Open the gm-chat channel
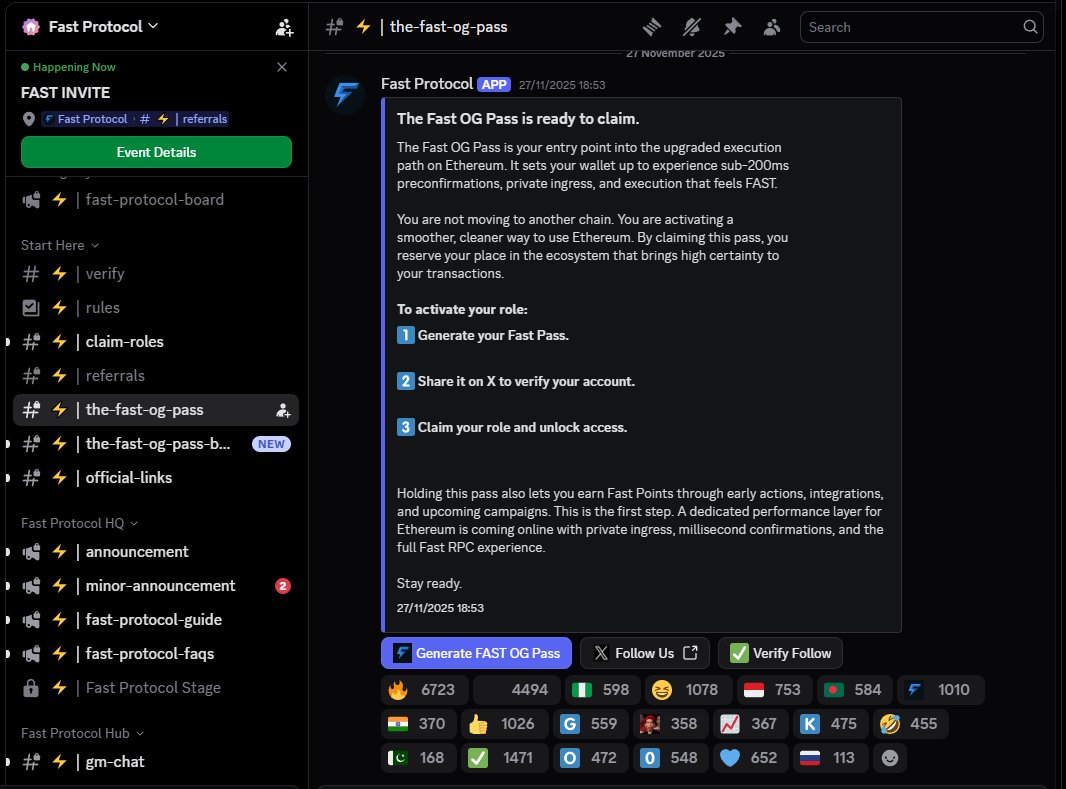 pyautogui.click(x=156, y=762)
